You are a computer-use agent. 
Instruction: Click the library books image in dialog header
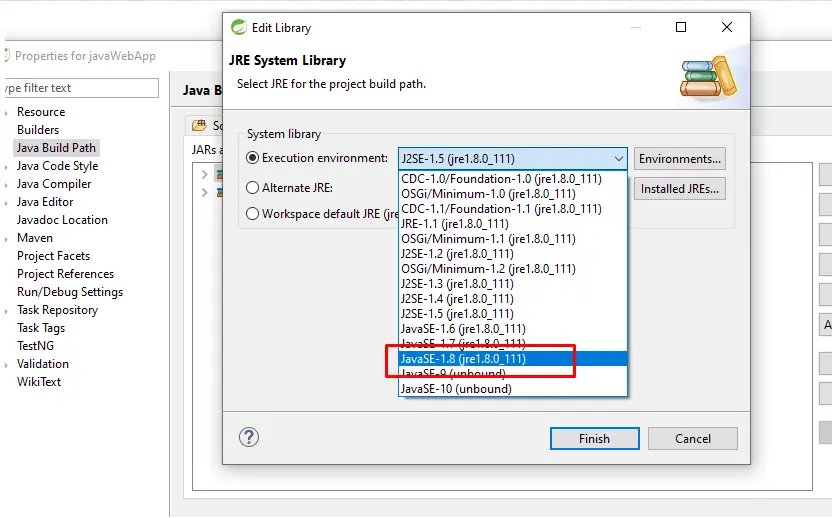point(709,77)
